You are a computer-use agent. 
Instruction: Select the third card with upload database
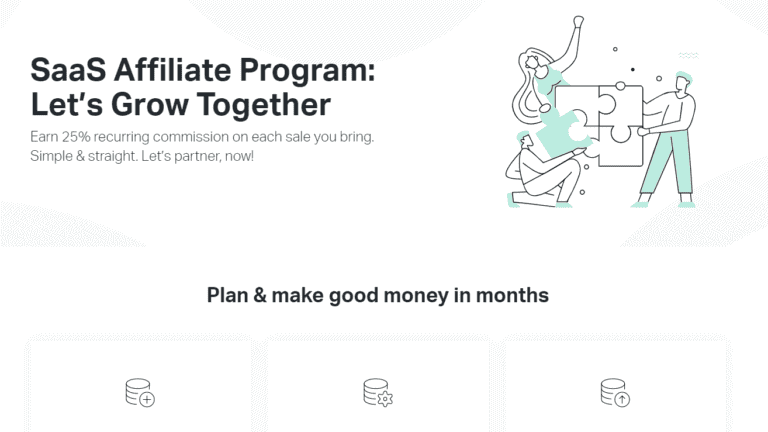tap(616, 384)
